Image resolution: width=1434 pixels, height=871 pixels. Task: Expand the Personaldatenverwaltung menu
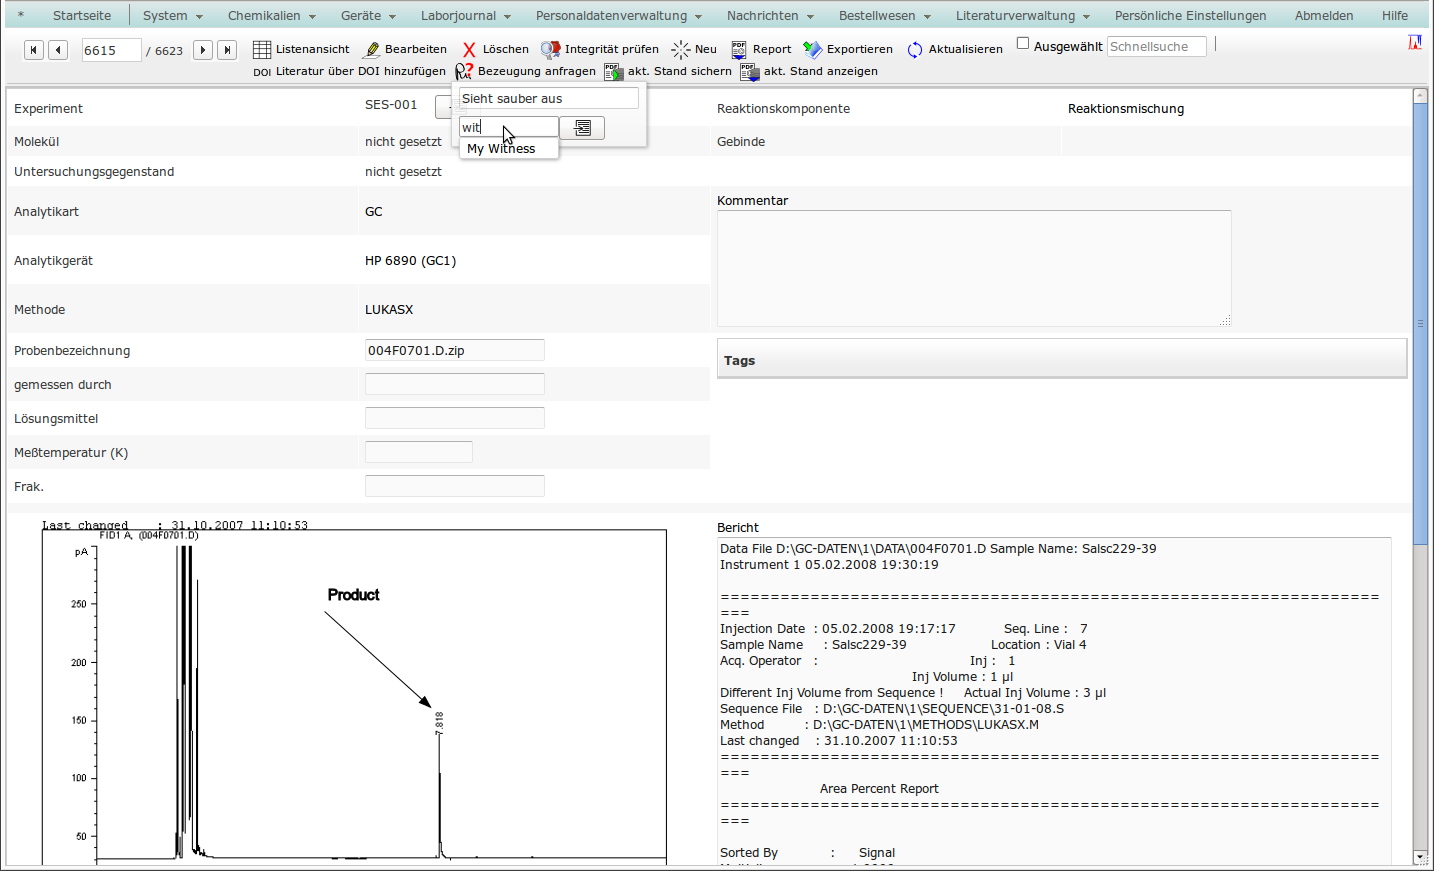pos(618,16)
